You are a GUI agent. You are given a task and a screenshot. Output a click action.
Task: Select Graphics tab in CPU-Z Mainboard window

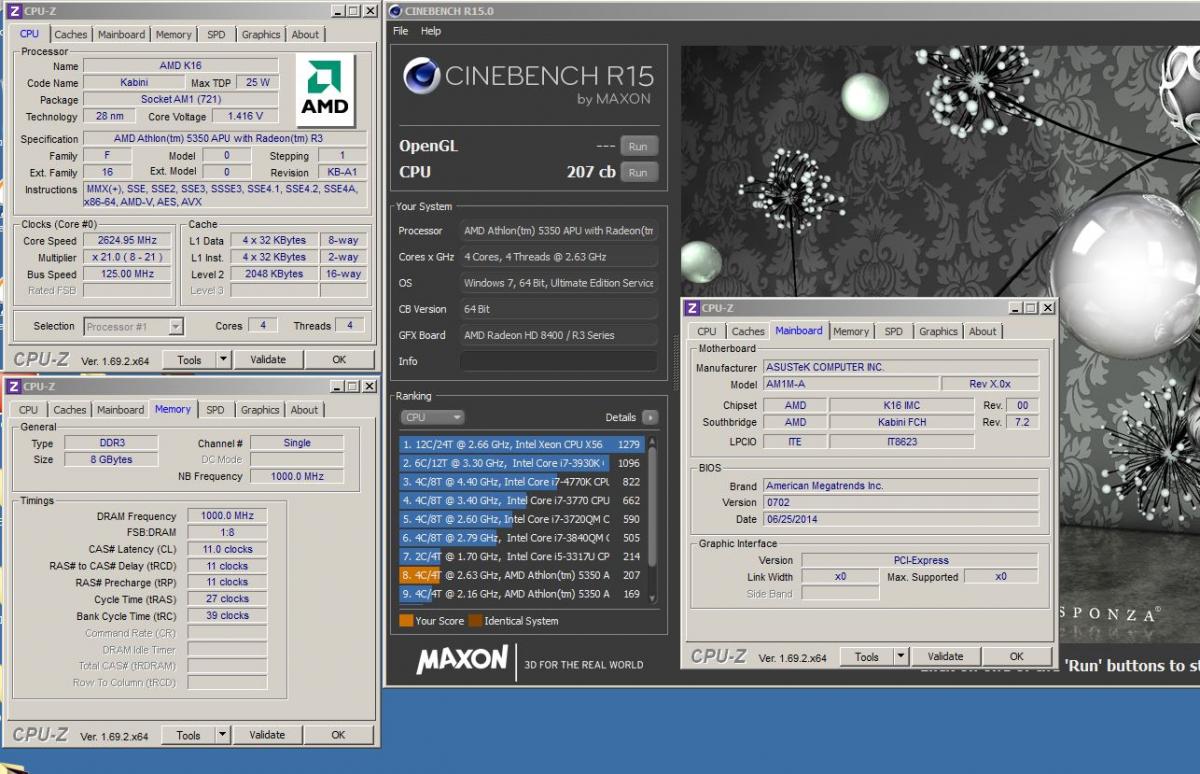pyautogui.click(x=938, y=332)
